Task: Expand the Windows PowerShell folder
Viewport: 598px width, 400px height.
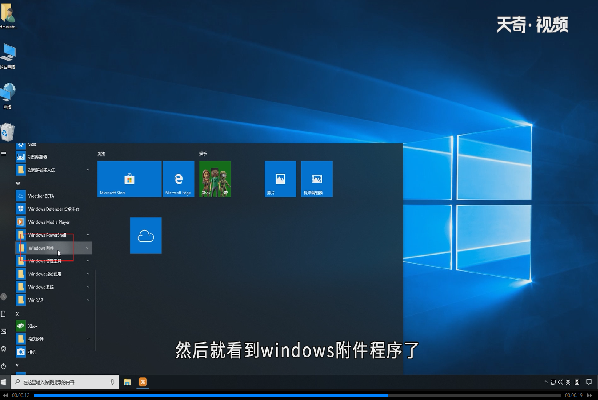Action: [53, 235]
